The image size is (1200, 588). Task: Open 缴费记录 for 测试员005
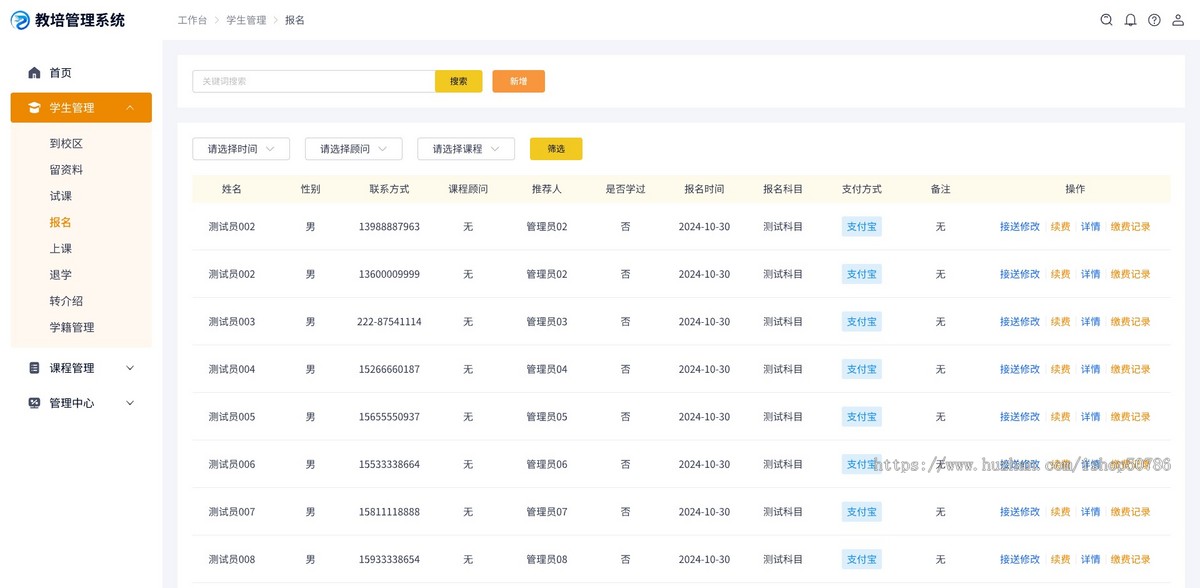point(1130,417)
